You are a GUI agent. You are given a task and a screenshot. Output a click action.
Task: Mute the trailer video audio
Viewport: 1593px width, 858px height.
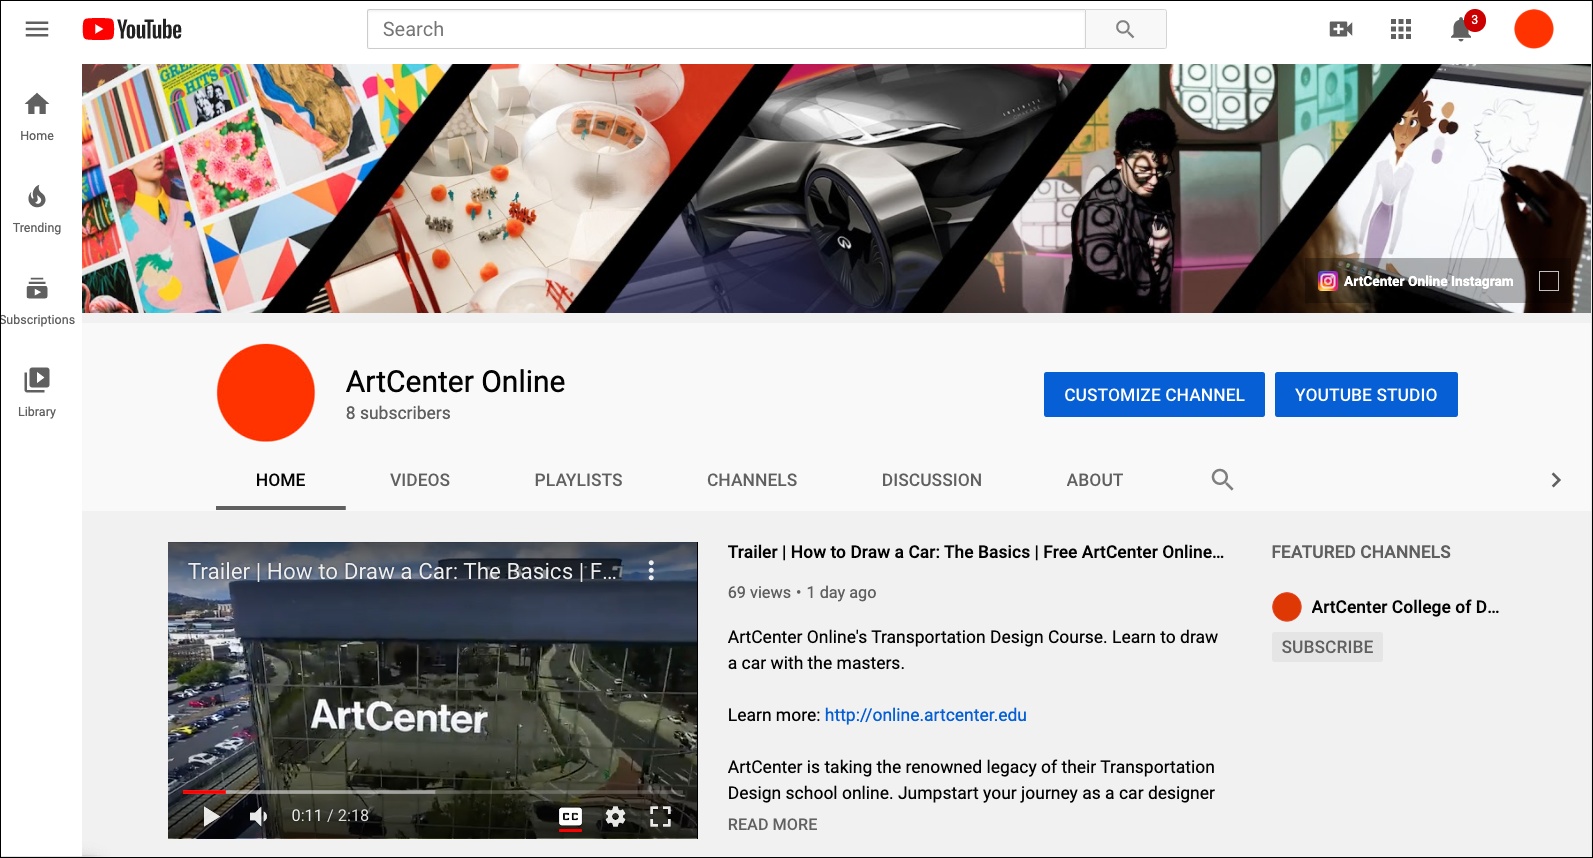click(x=259, y=817)
